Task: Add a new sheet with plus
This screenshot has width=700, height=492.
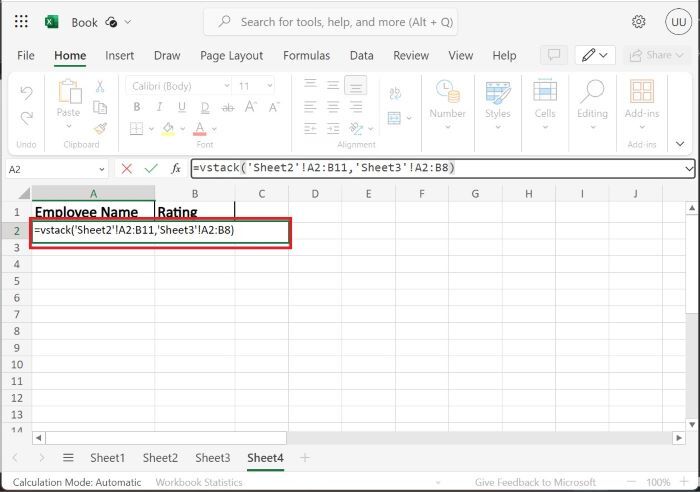Action: click(x=305, y=458)
